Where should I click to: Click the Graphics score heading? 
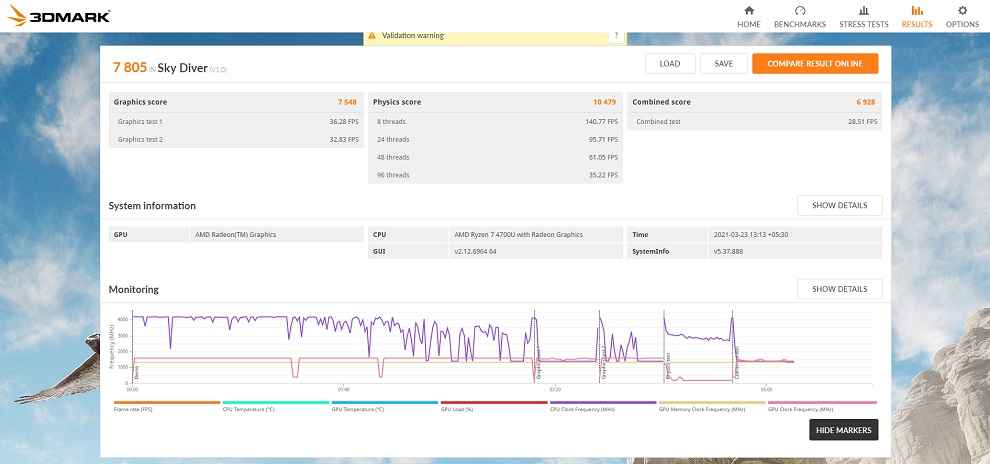(140, 102)
